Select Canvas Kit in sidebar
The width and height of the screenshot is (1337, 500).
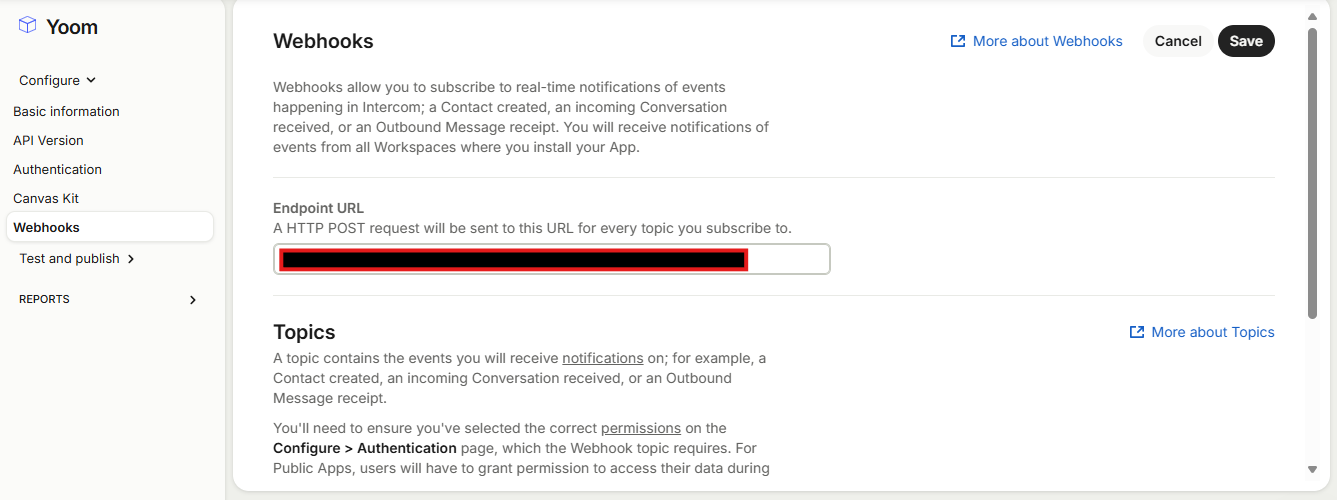point(46,198)
